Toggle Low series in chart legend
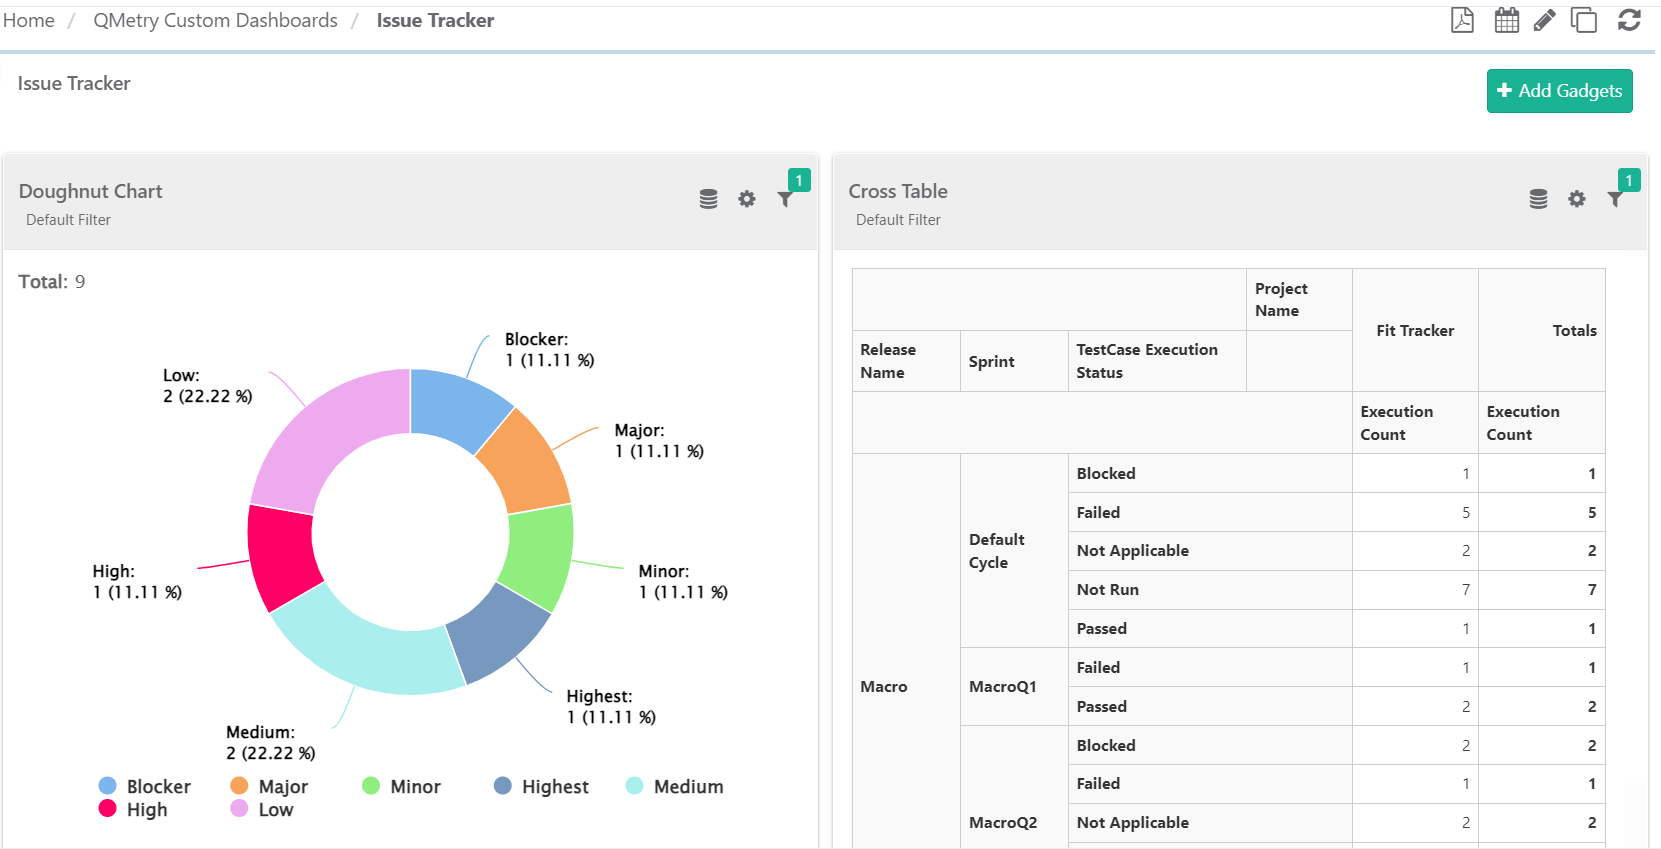 coord(263,810)
